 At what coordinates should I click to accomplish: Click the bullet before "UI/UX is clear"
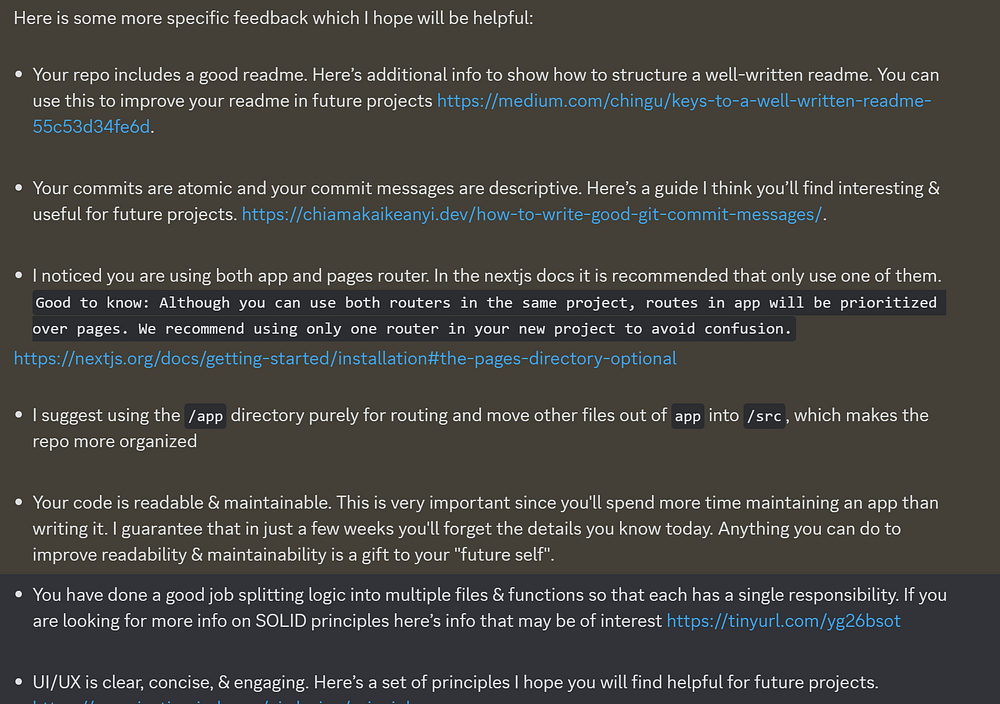pyautogui.click(x=18, y=682)
